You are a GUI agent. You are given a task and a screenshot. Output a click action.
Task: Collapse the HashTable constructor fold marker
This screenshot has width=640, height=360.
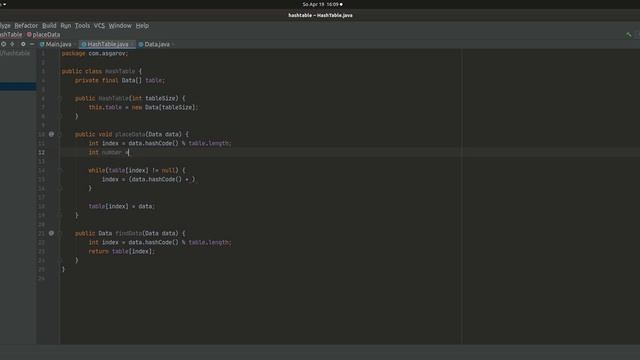coord(60,98)
